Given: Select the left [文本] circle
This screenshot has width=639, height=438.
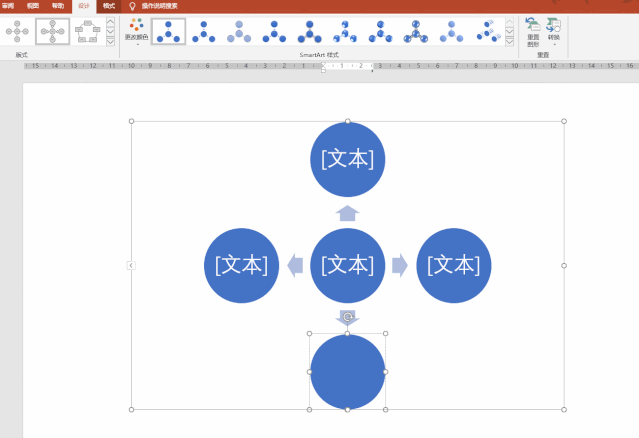Looking at the screenshot, I should pos(242,266).
